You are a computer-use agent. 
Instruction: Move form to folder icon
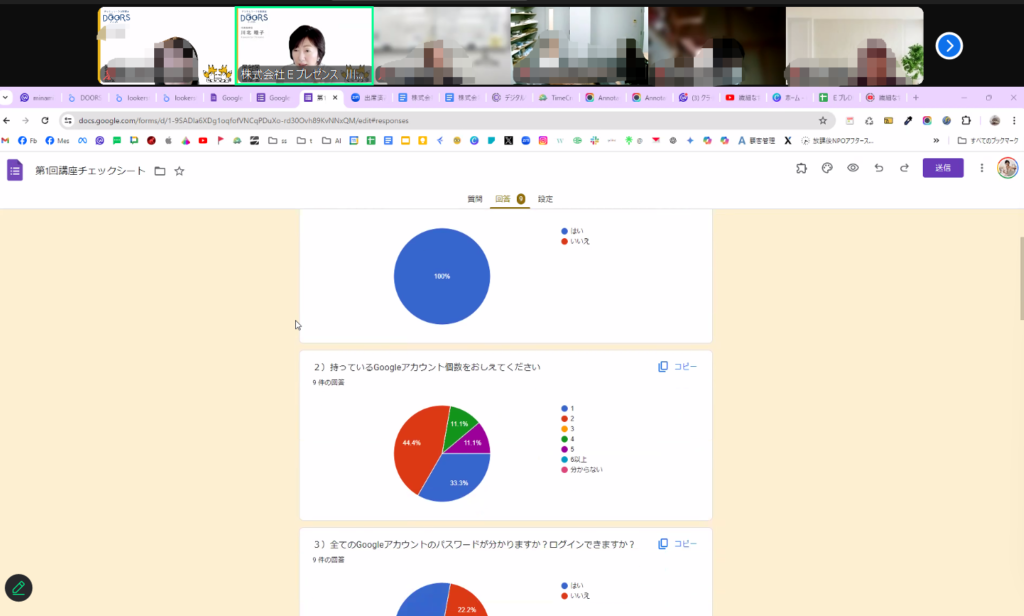point(160,171)
